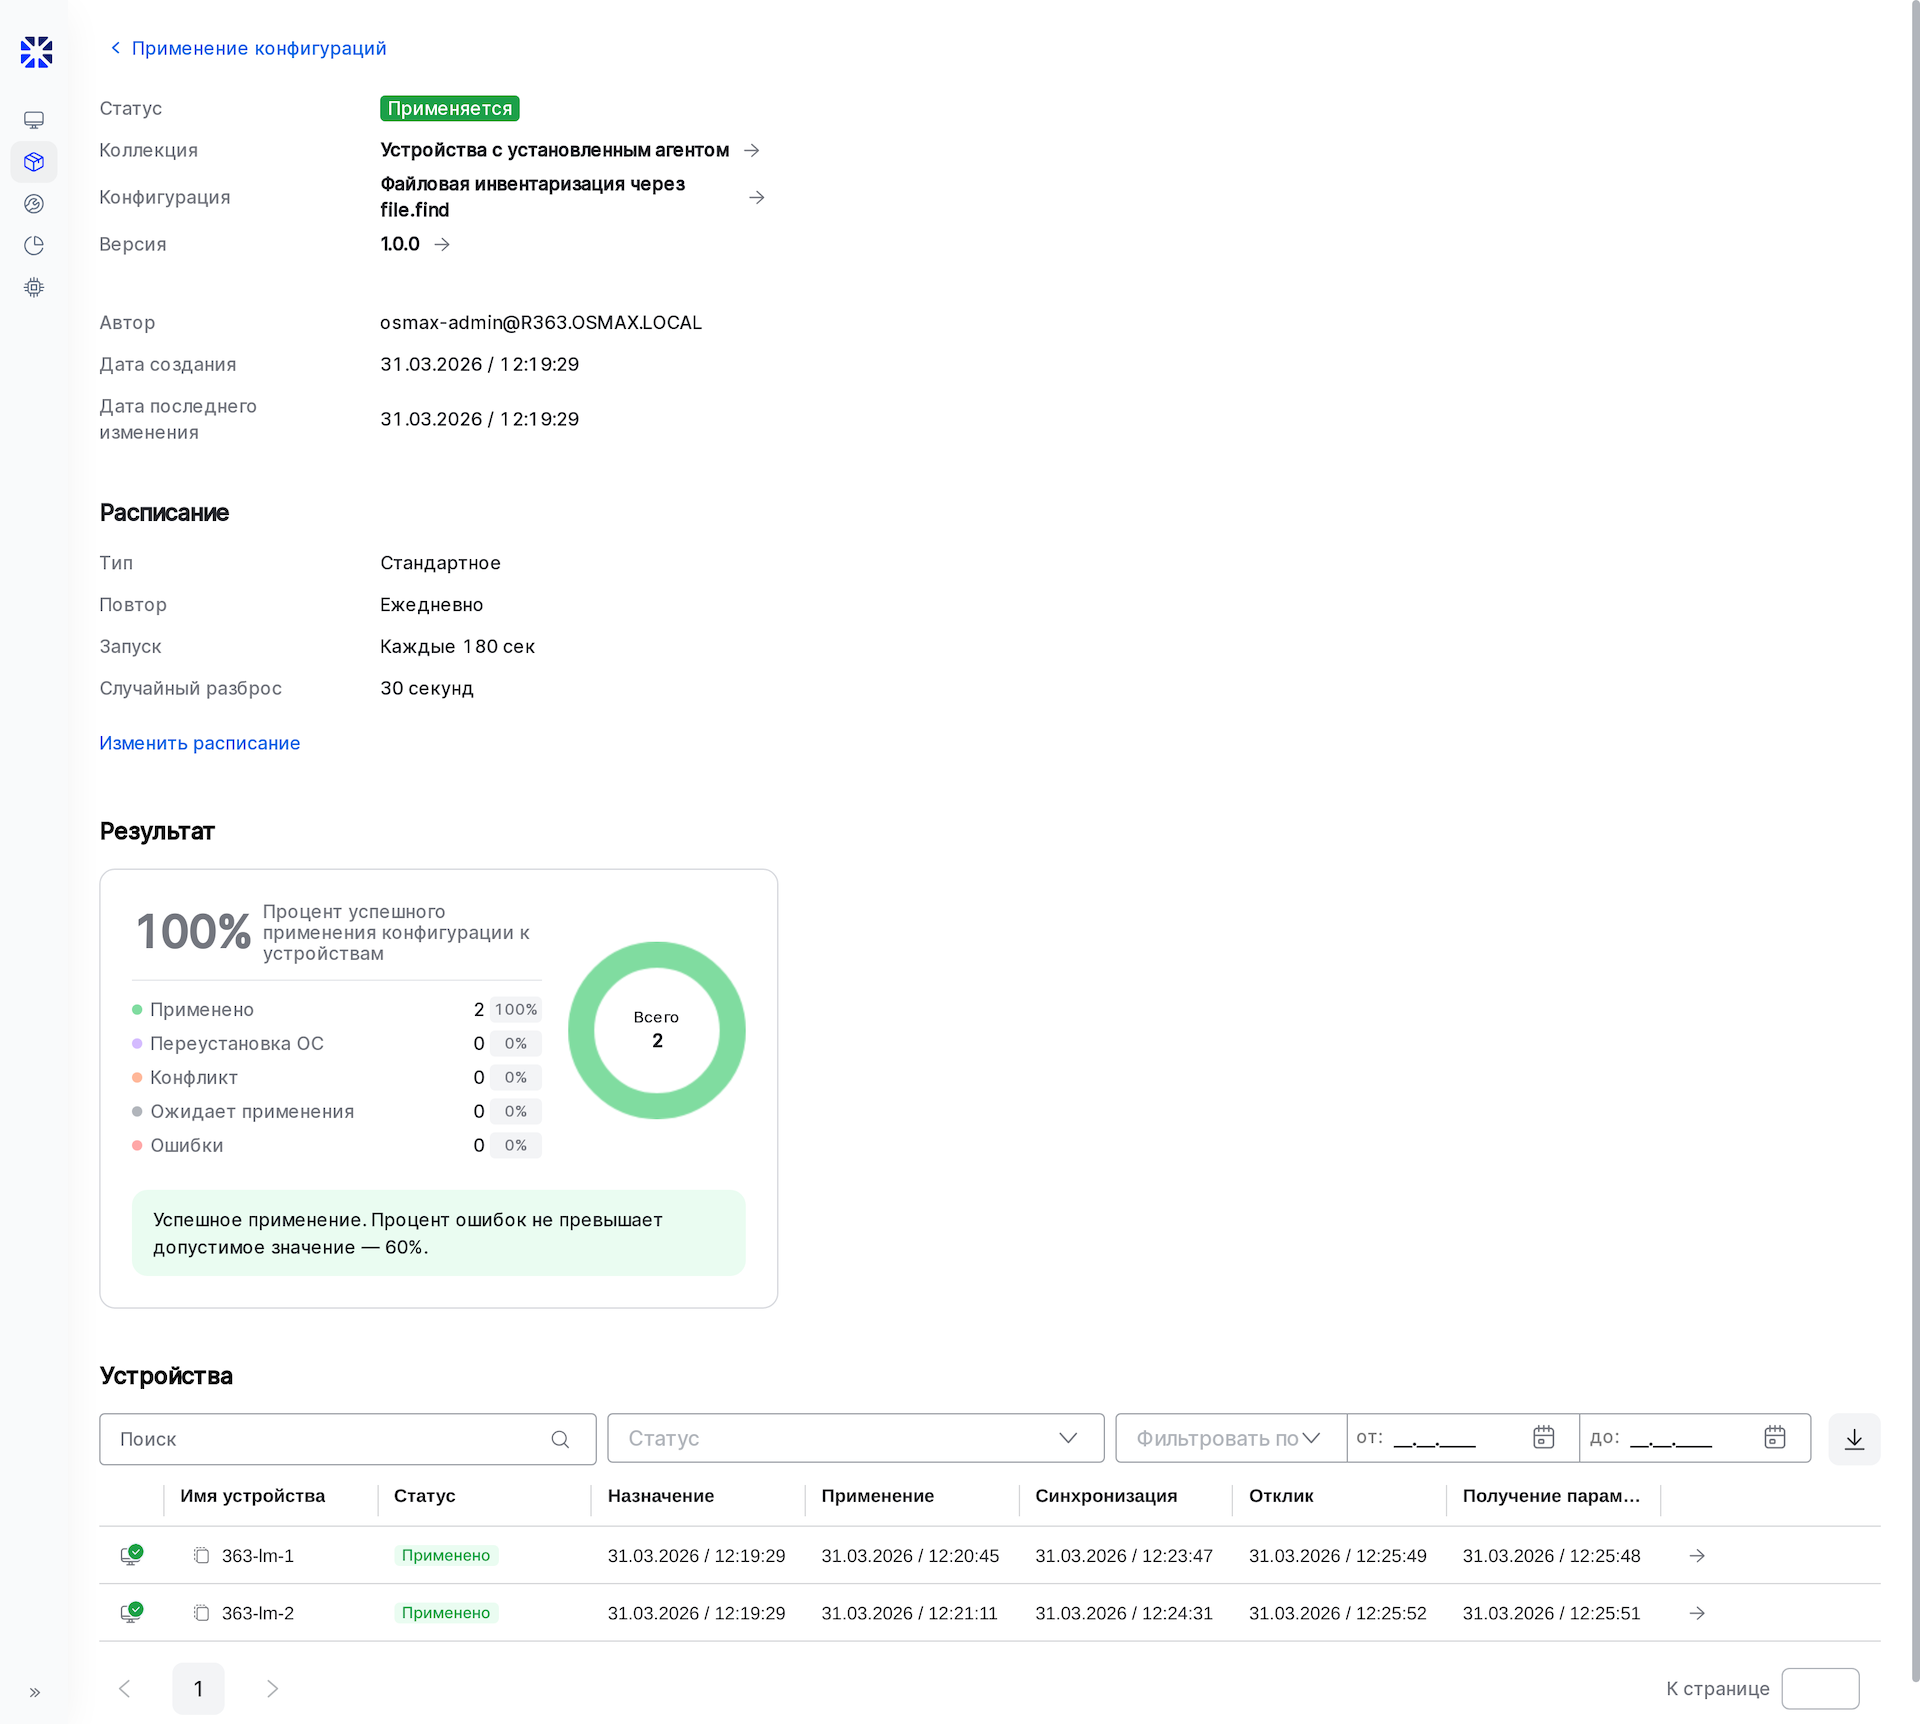Sort by the Имя устройства column header
The height and width of the screenshot is (1724, 1920).
252,1496
